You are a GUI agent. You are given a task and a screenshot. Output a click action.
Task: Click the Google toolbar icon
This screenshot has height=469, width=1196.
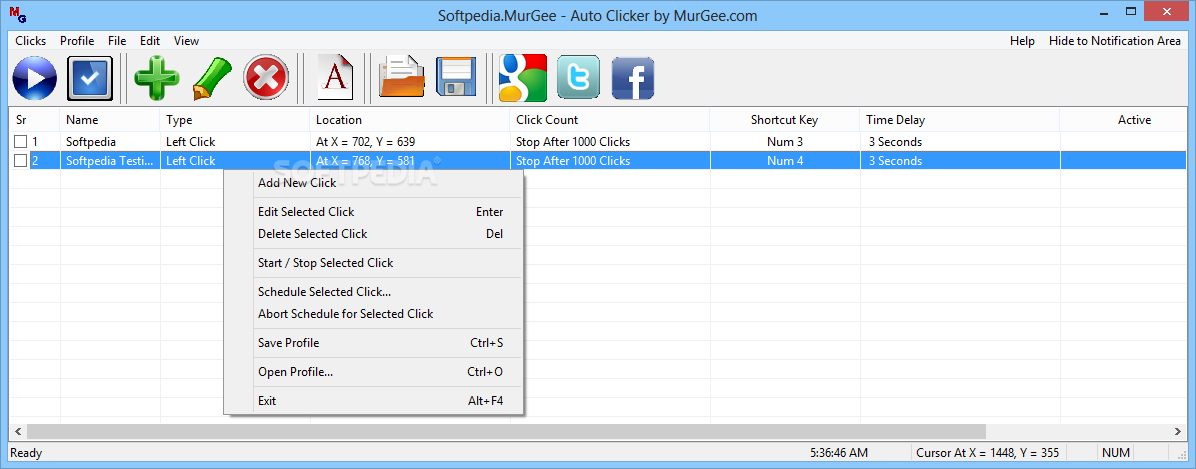click(x=522, y=78)
